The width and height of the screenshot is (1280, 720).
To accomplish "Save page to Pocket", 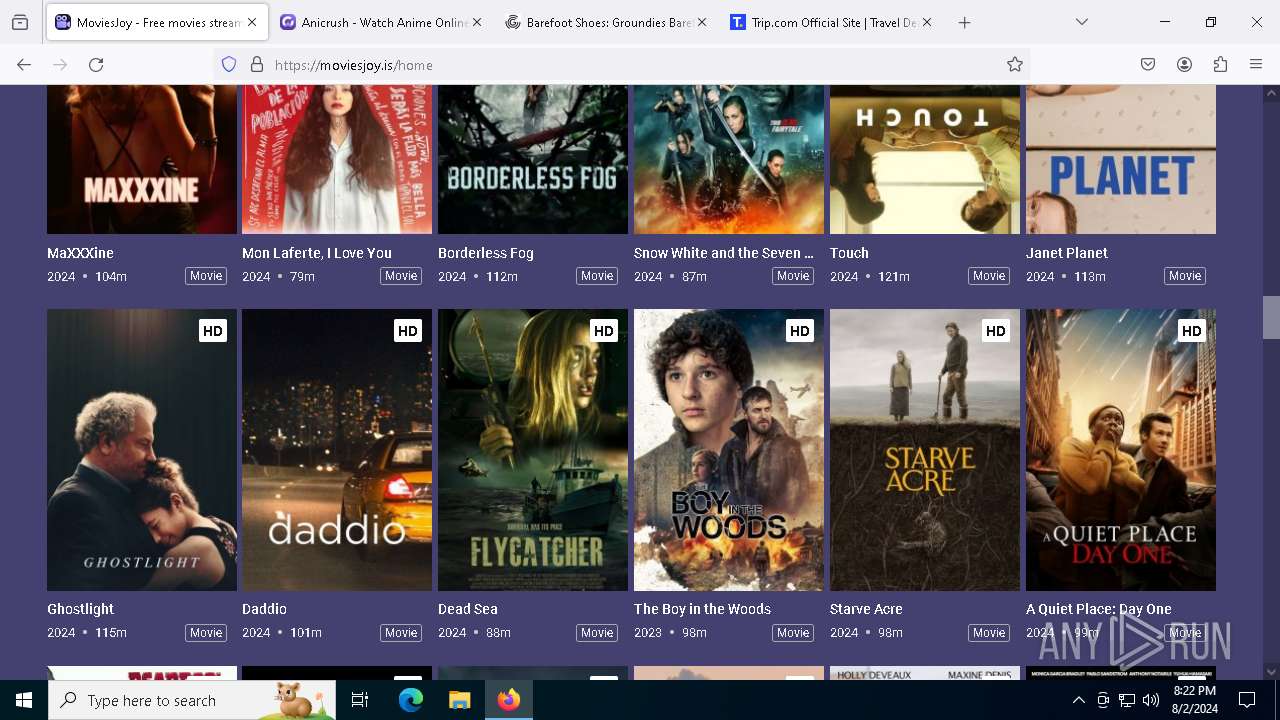I will point(1148,65).
